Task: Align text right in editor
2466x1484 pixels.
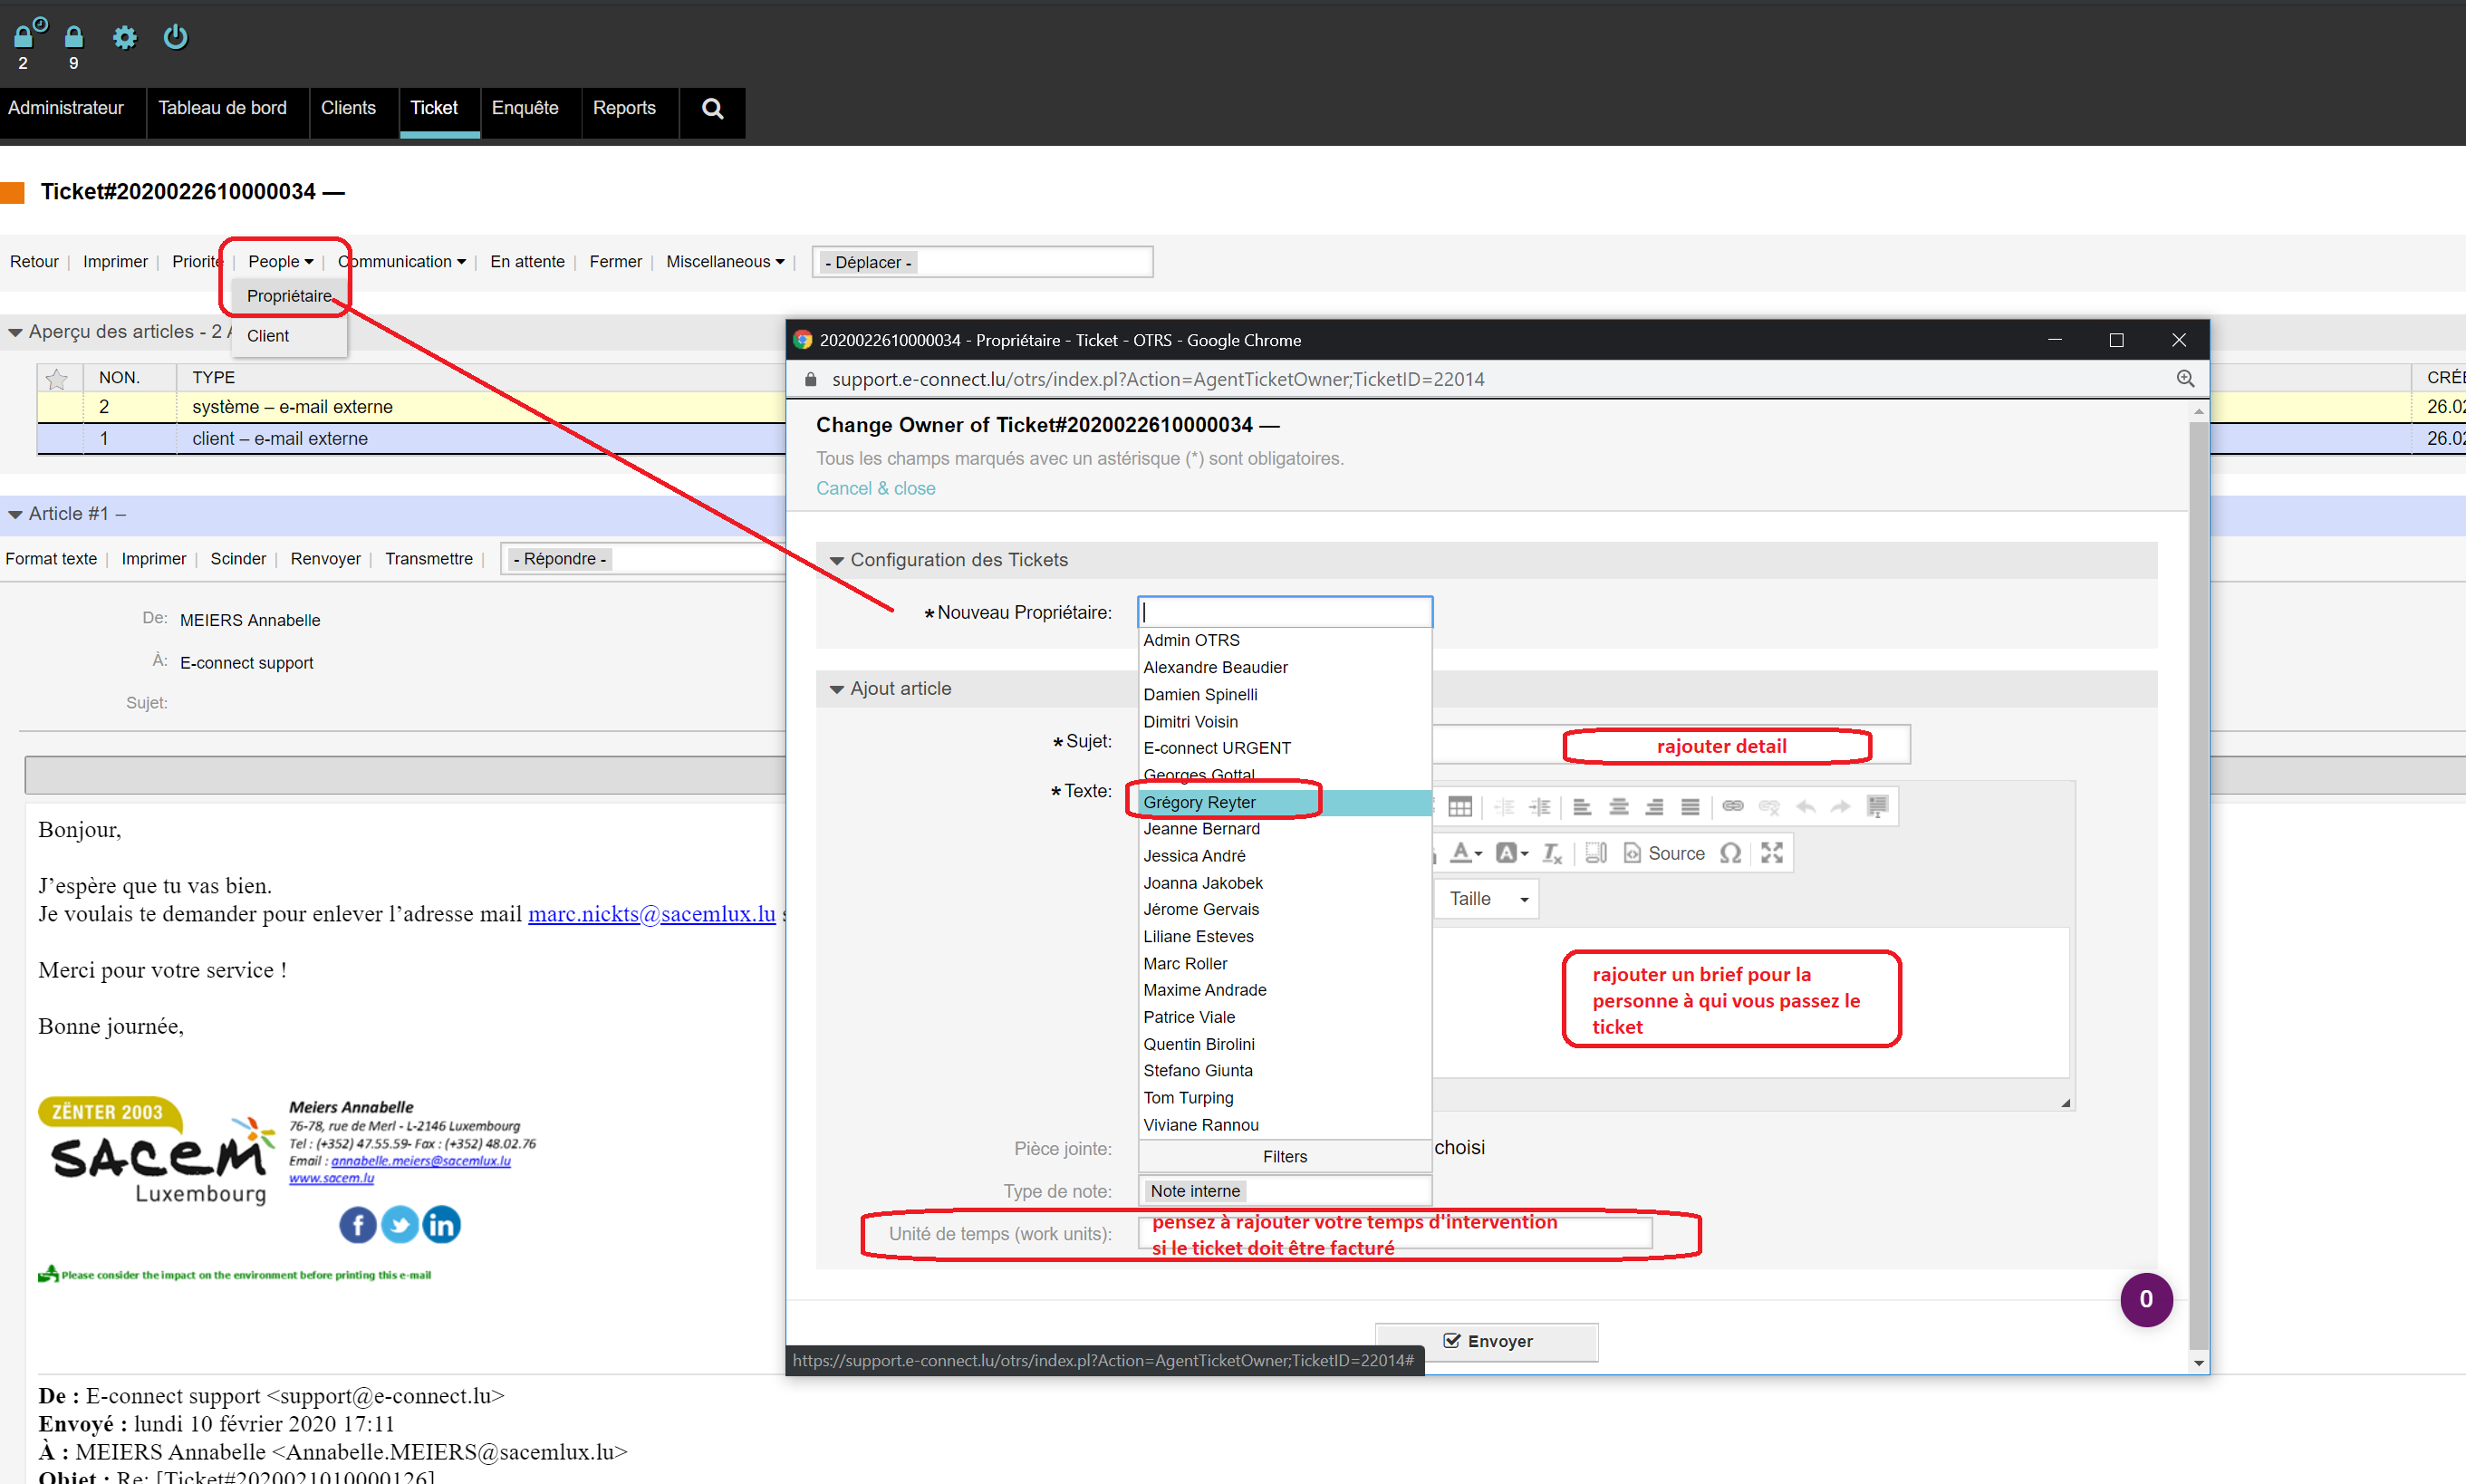Action: (1655, 807)
